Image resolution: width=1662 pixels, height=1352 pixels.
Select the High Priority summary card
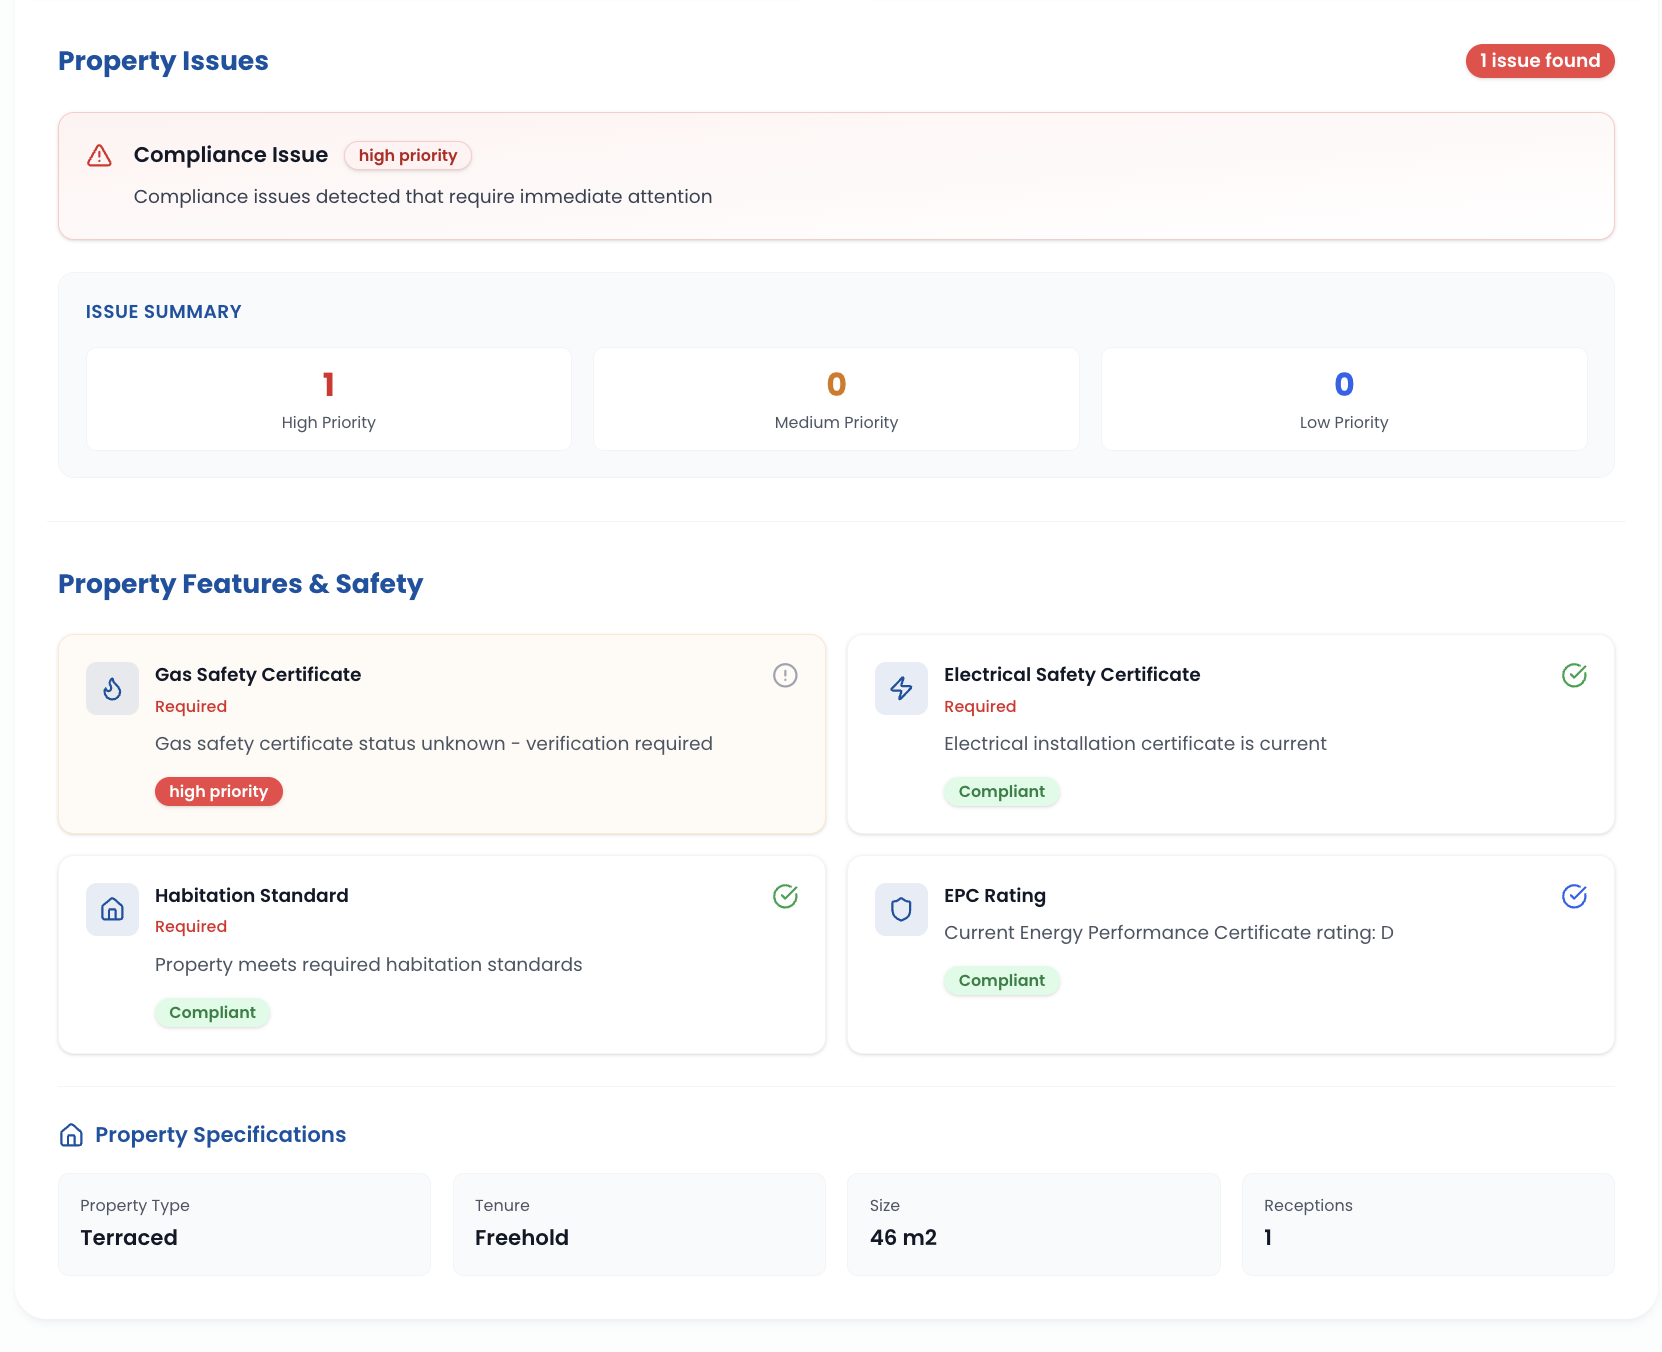click(329, 399)
